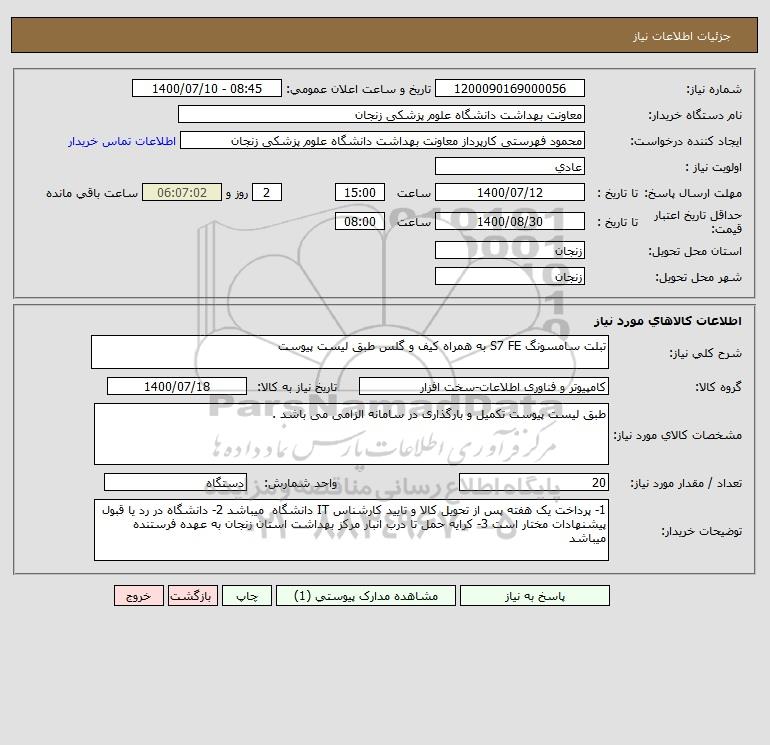This screenshot has width=770, height=745.
Task: Click response deadline date 1400/07/12
Action: pos(510,193)
